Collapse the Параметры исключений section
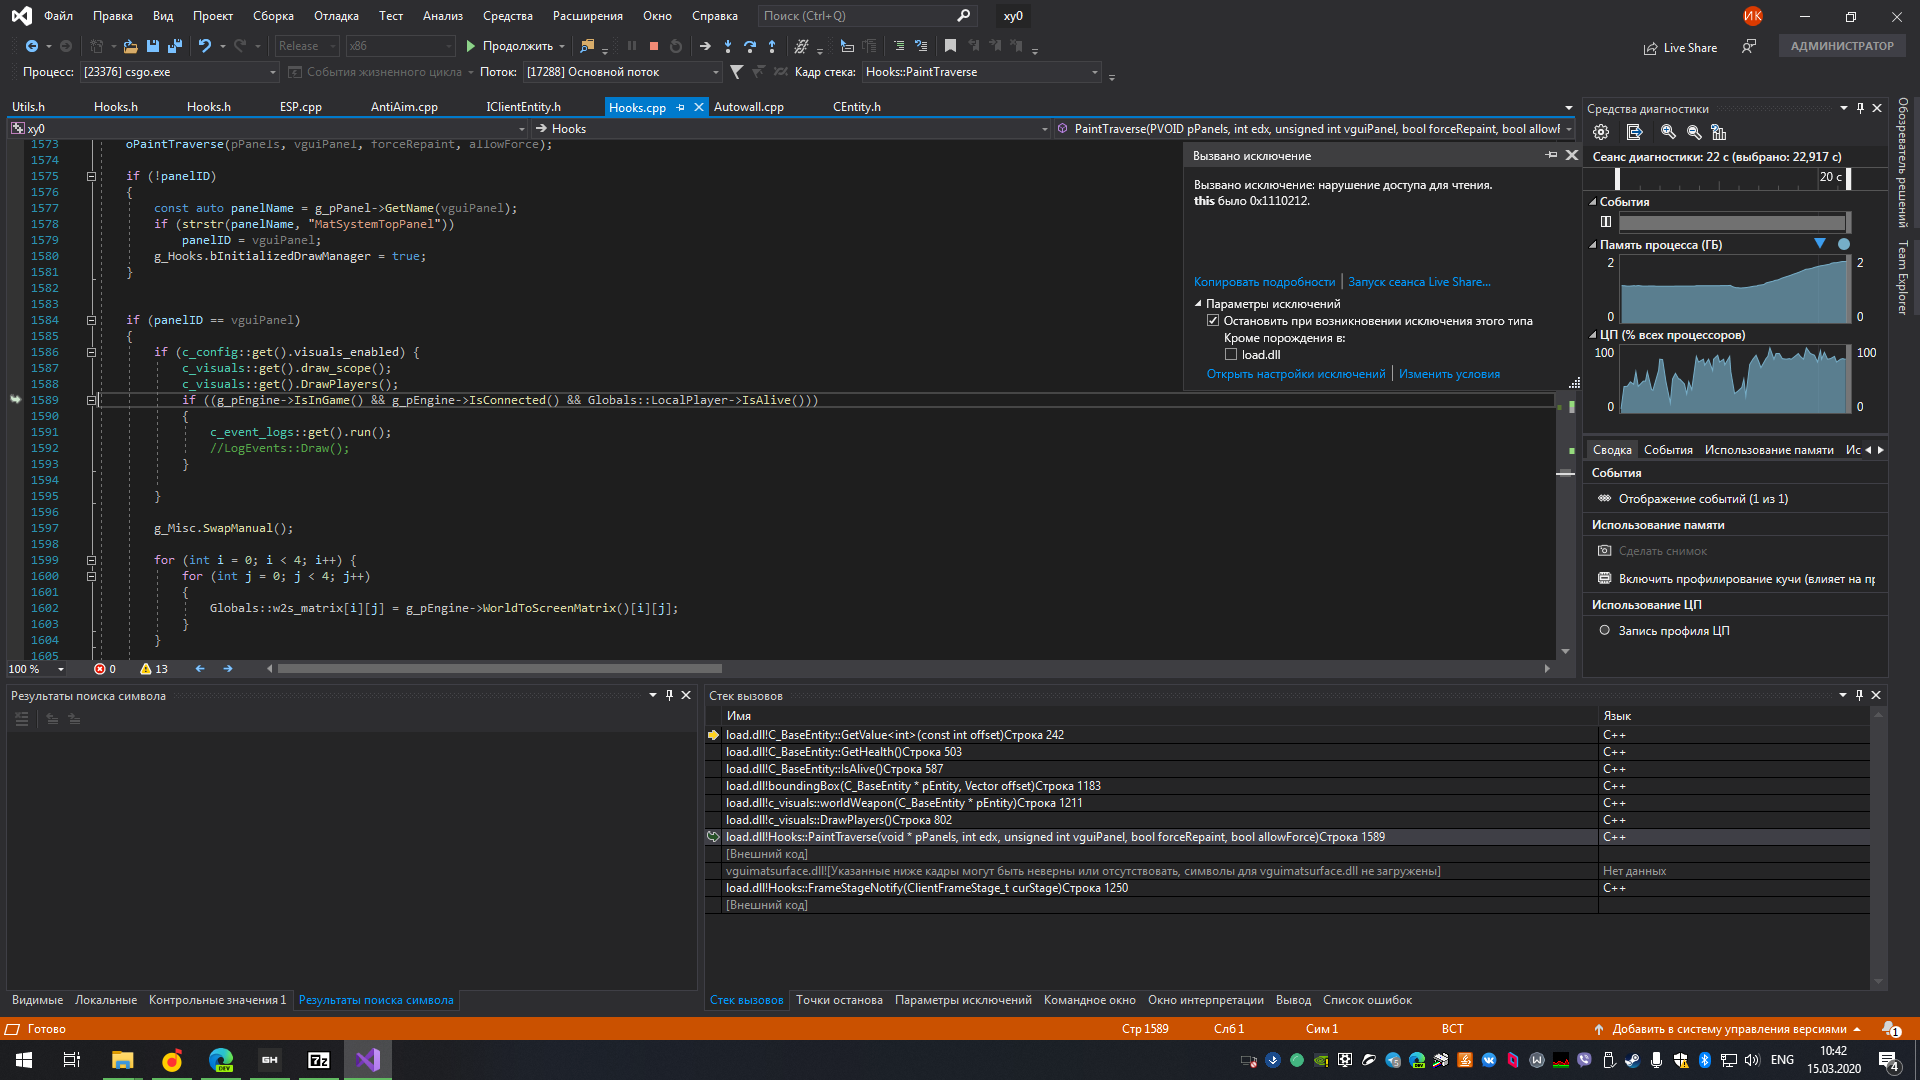The height and width of the screenshot is (1080, 1920). coord(1198,304)
